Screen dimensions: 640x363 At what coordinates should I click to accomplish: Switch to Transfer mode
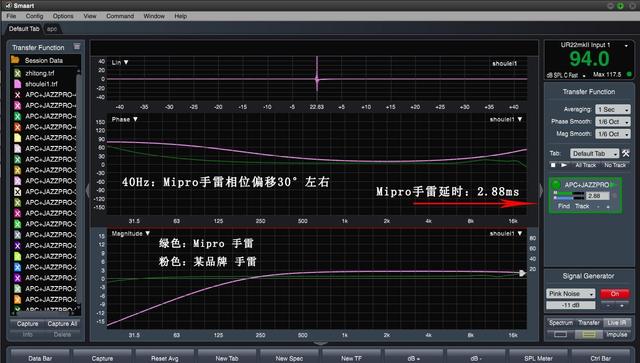(x=589, y=323)
